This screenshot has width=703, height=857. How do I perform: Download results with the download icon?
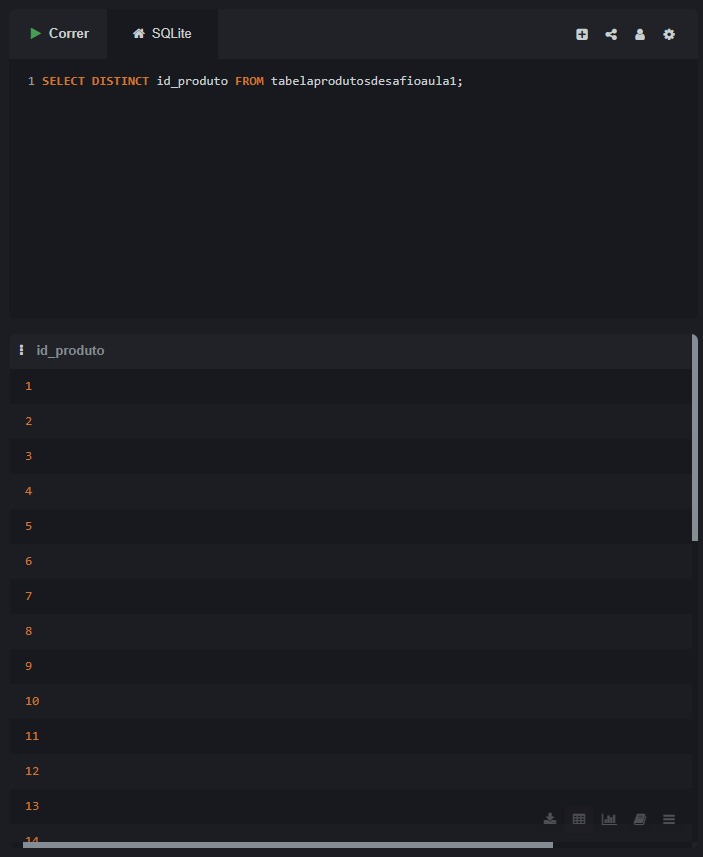(x=550, y=819)
